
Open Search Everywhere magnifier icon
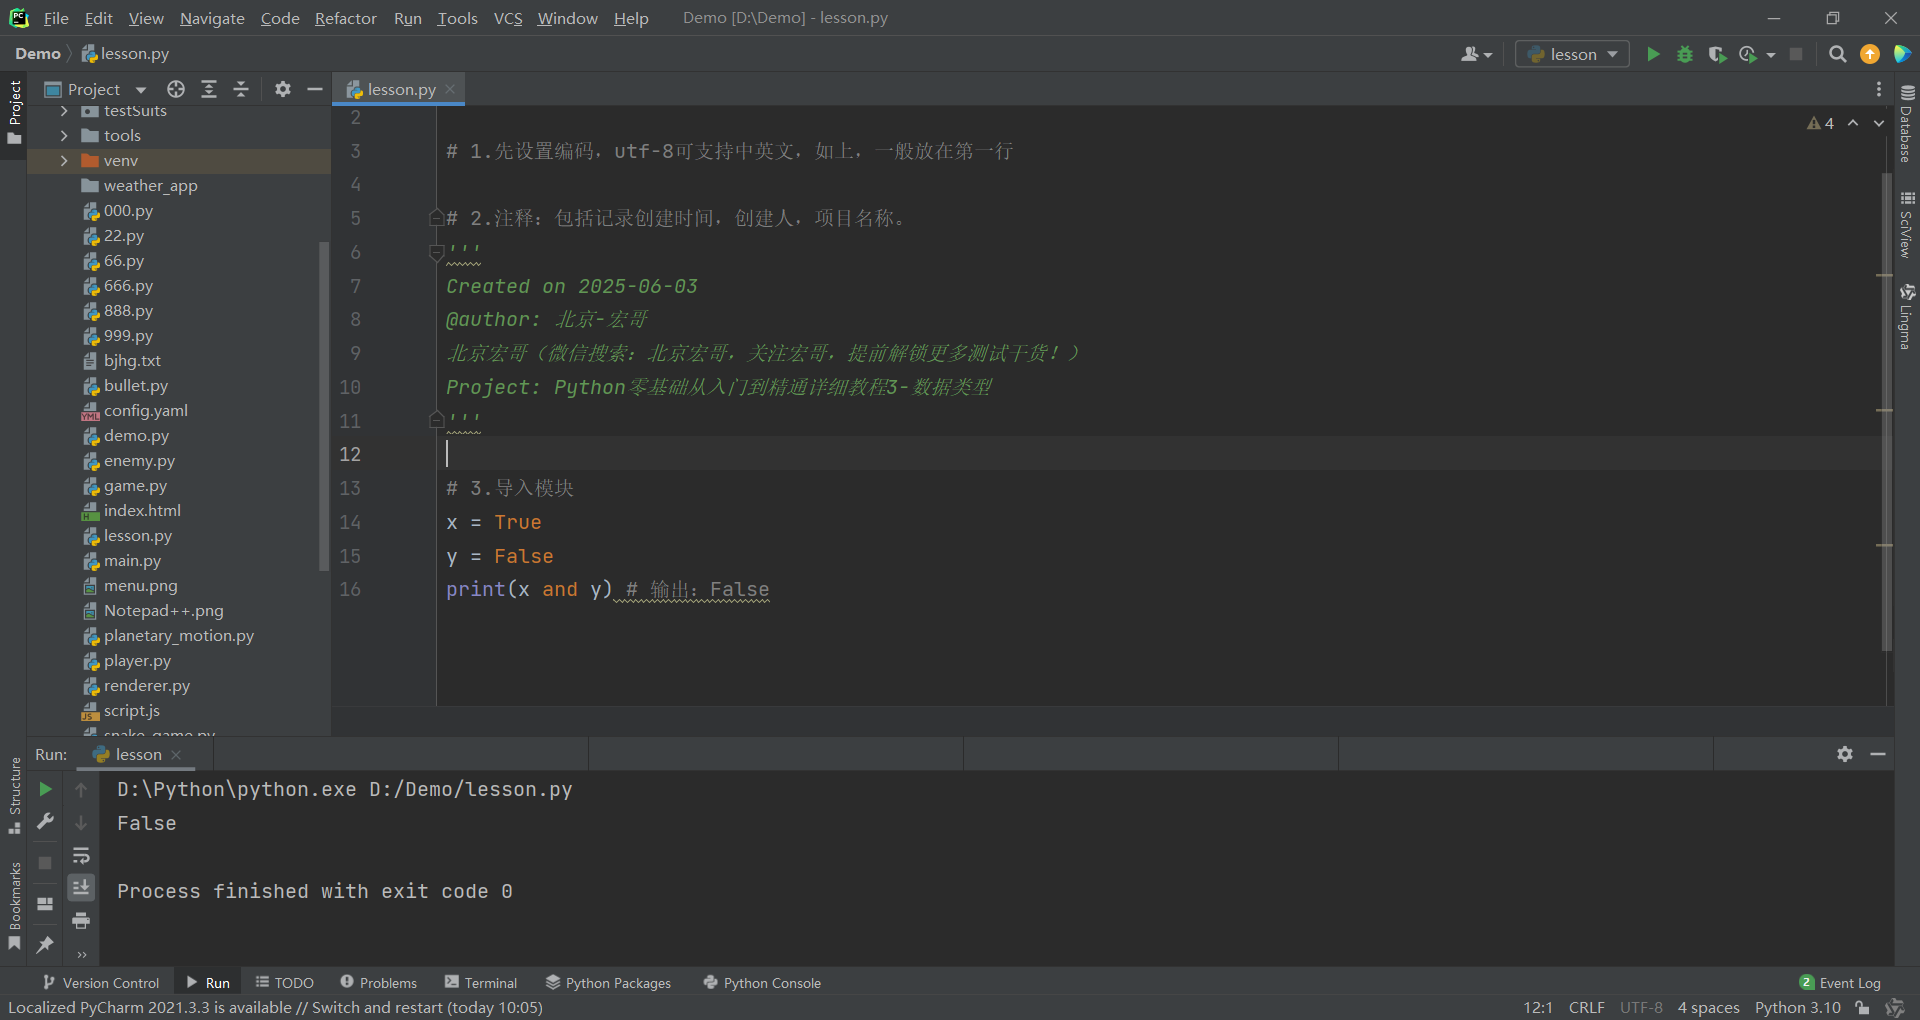1837,54
